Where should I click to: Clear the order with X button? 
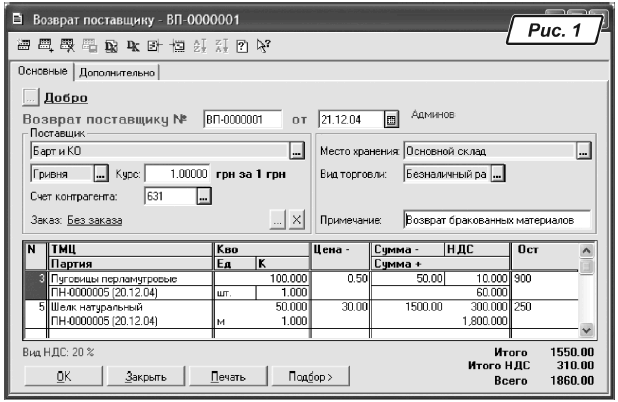296,219
